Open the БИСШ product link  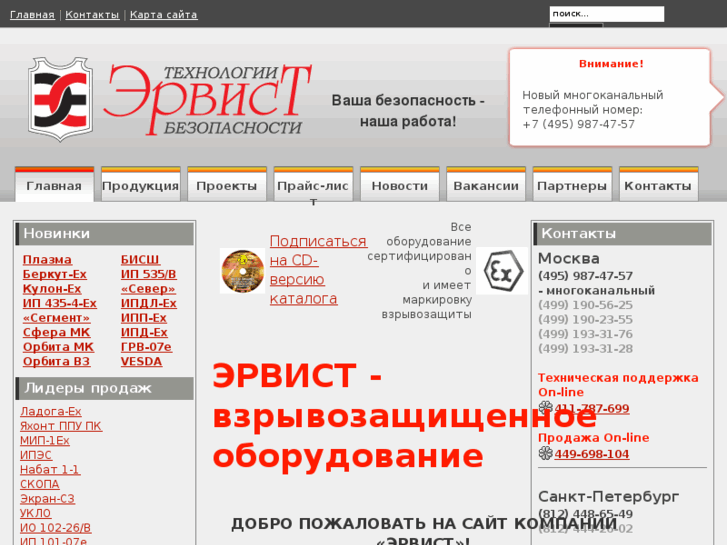[x=140, y=260]
